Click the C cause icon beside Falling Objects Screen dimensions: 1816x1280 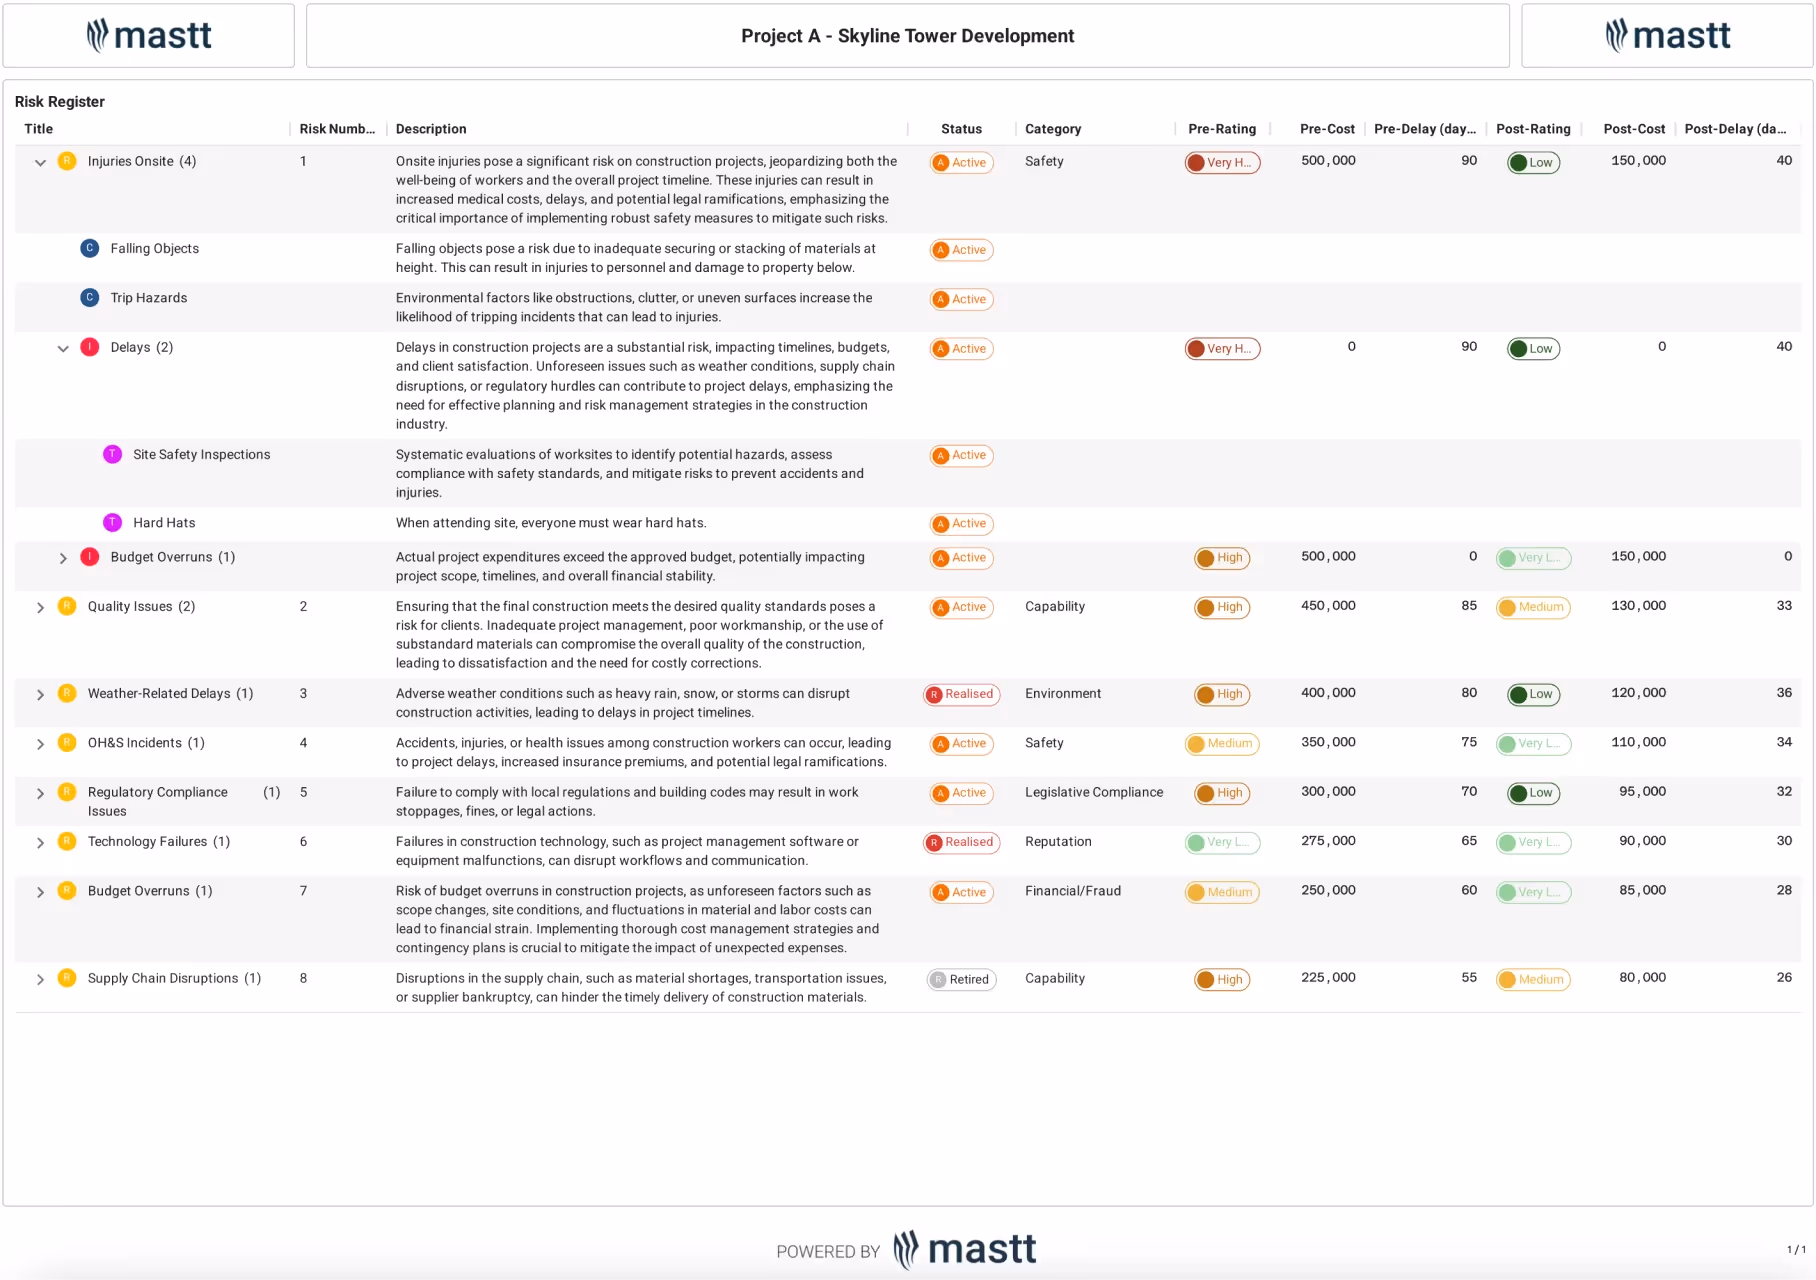pos(90,248)
